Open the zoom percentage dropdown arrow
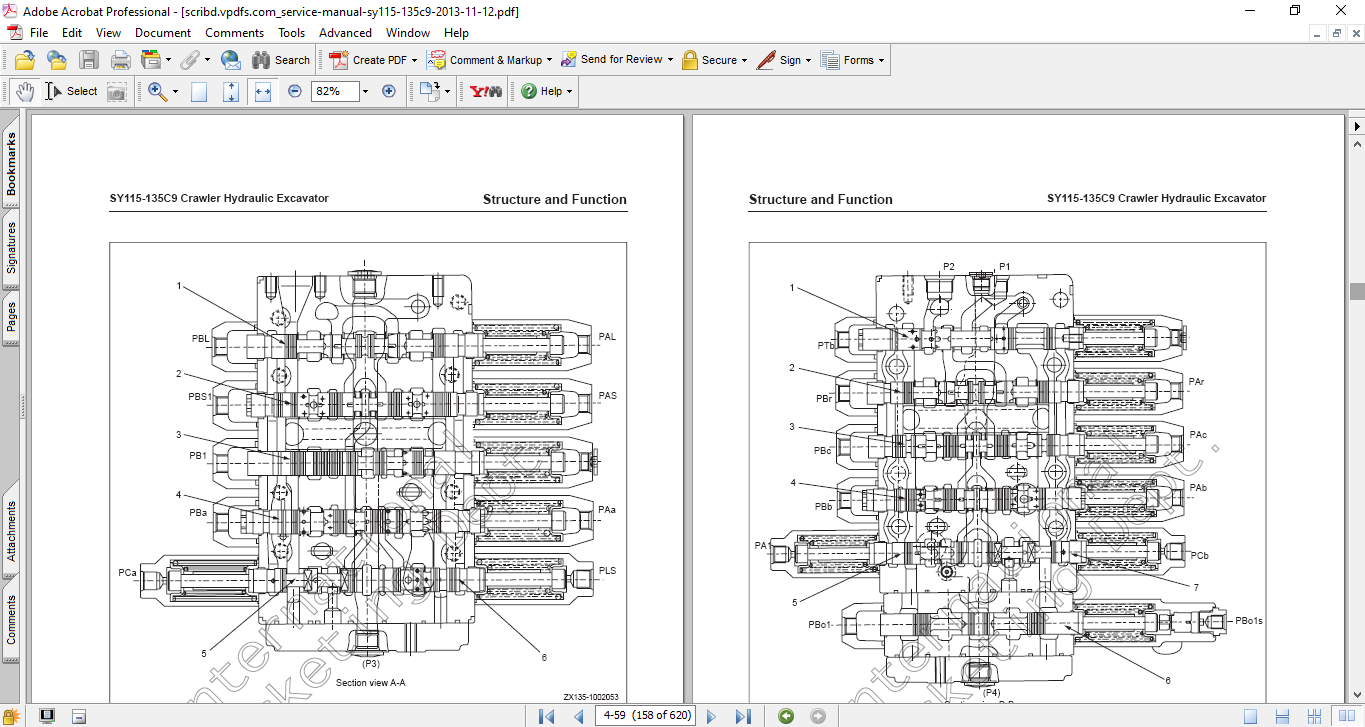 365,91
